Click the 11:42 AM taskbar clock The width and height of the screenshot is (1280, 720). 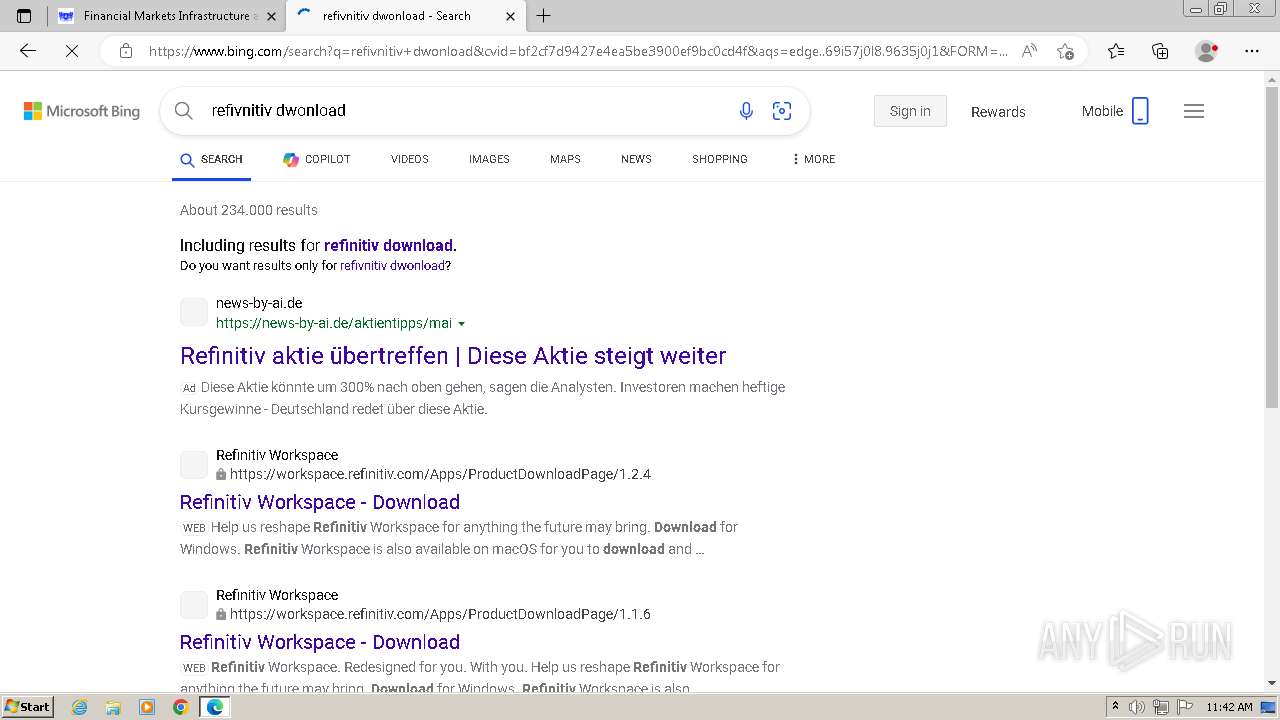pyautogui.click(x=1229, y=707)
